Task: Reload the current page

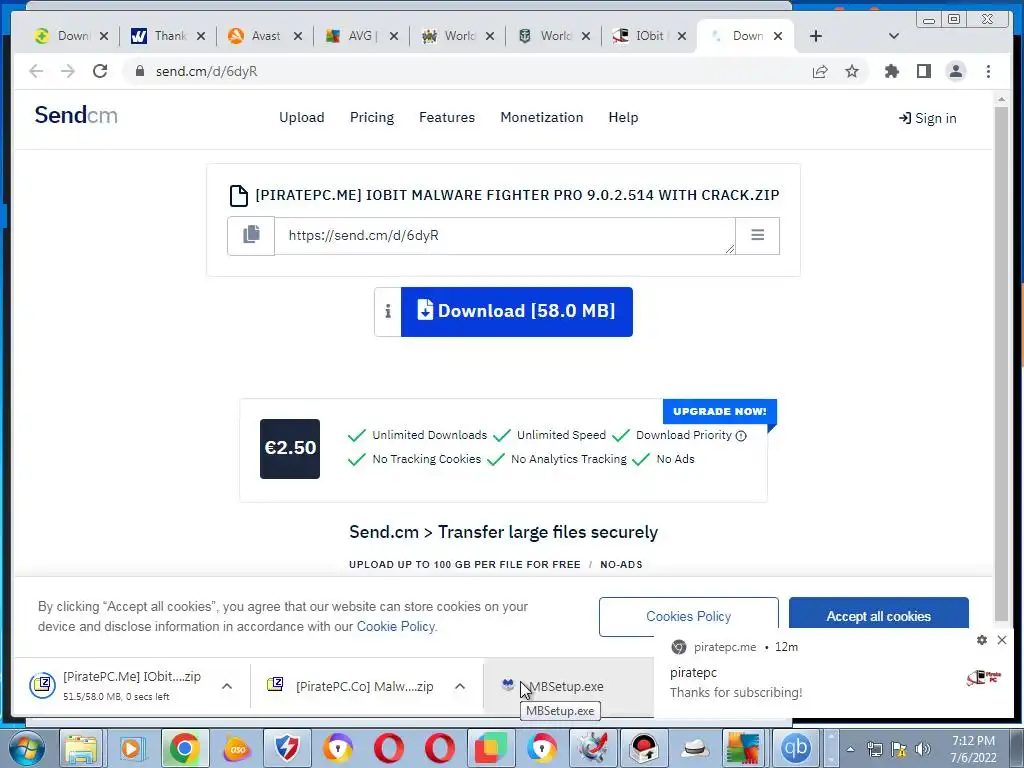Action: click(100, 71)
